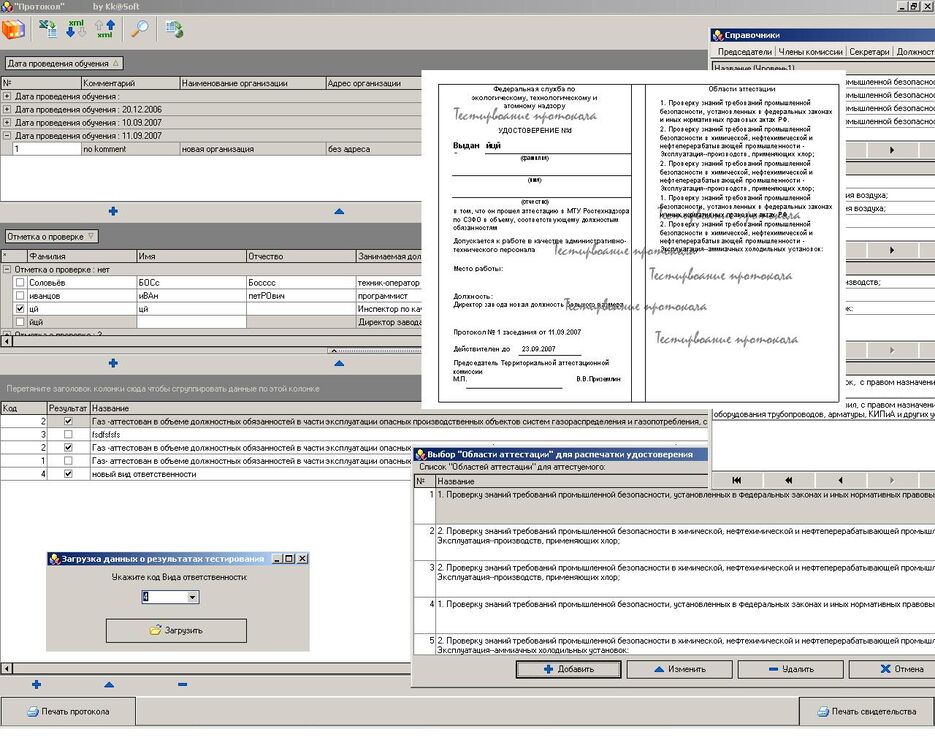Image resolution: width=935 pixels, height=748 pixels.
Task: Click the xml import icon with down arrows
Action: pyautogui.click(x=76, y=28)
